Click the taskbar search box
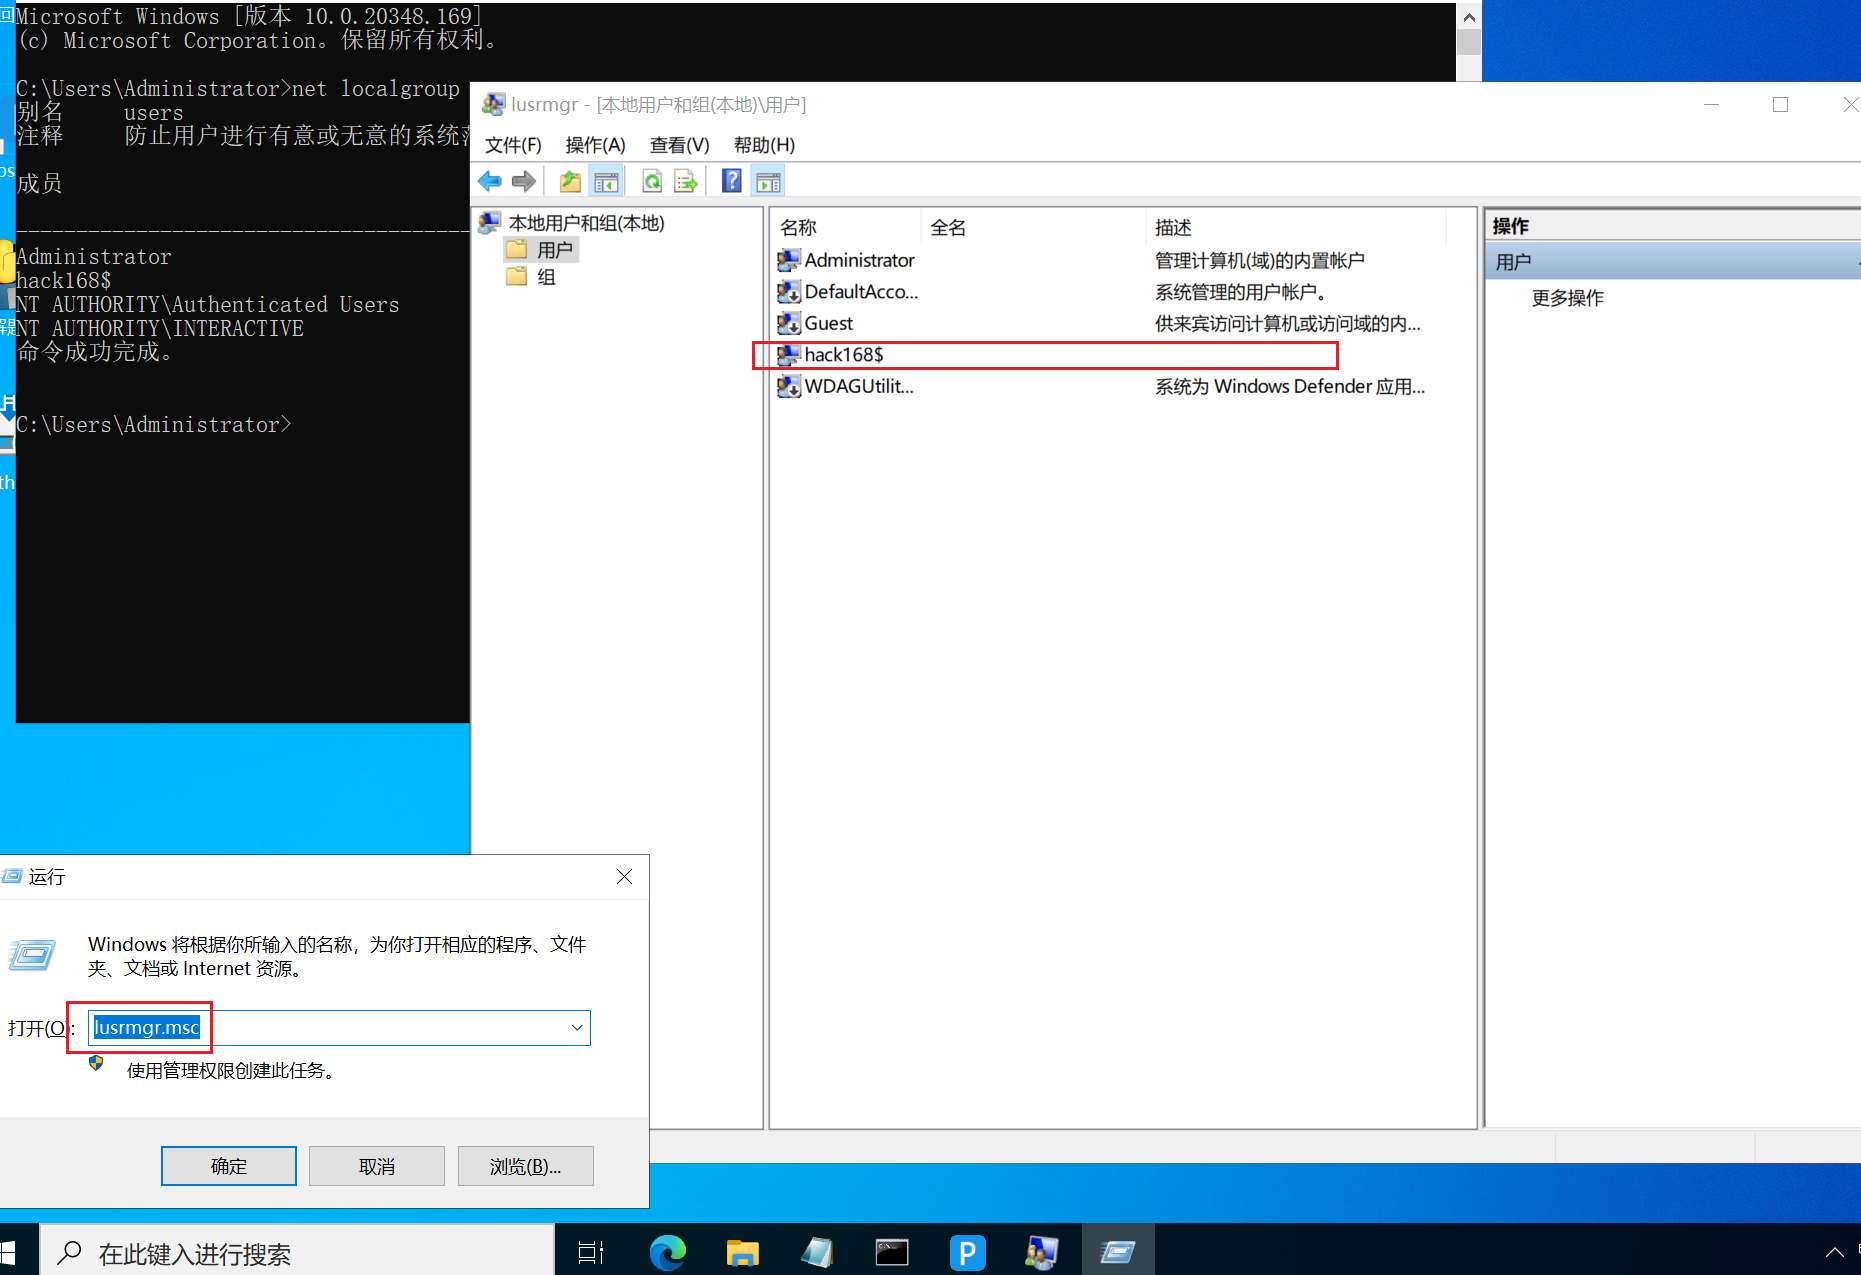Screen dimensions: 1861x1275 coord(297,1253)
